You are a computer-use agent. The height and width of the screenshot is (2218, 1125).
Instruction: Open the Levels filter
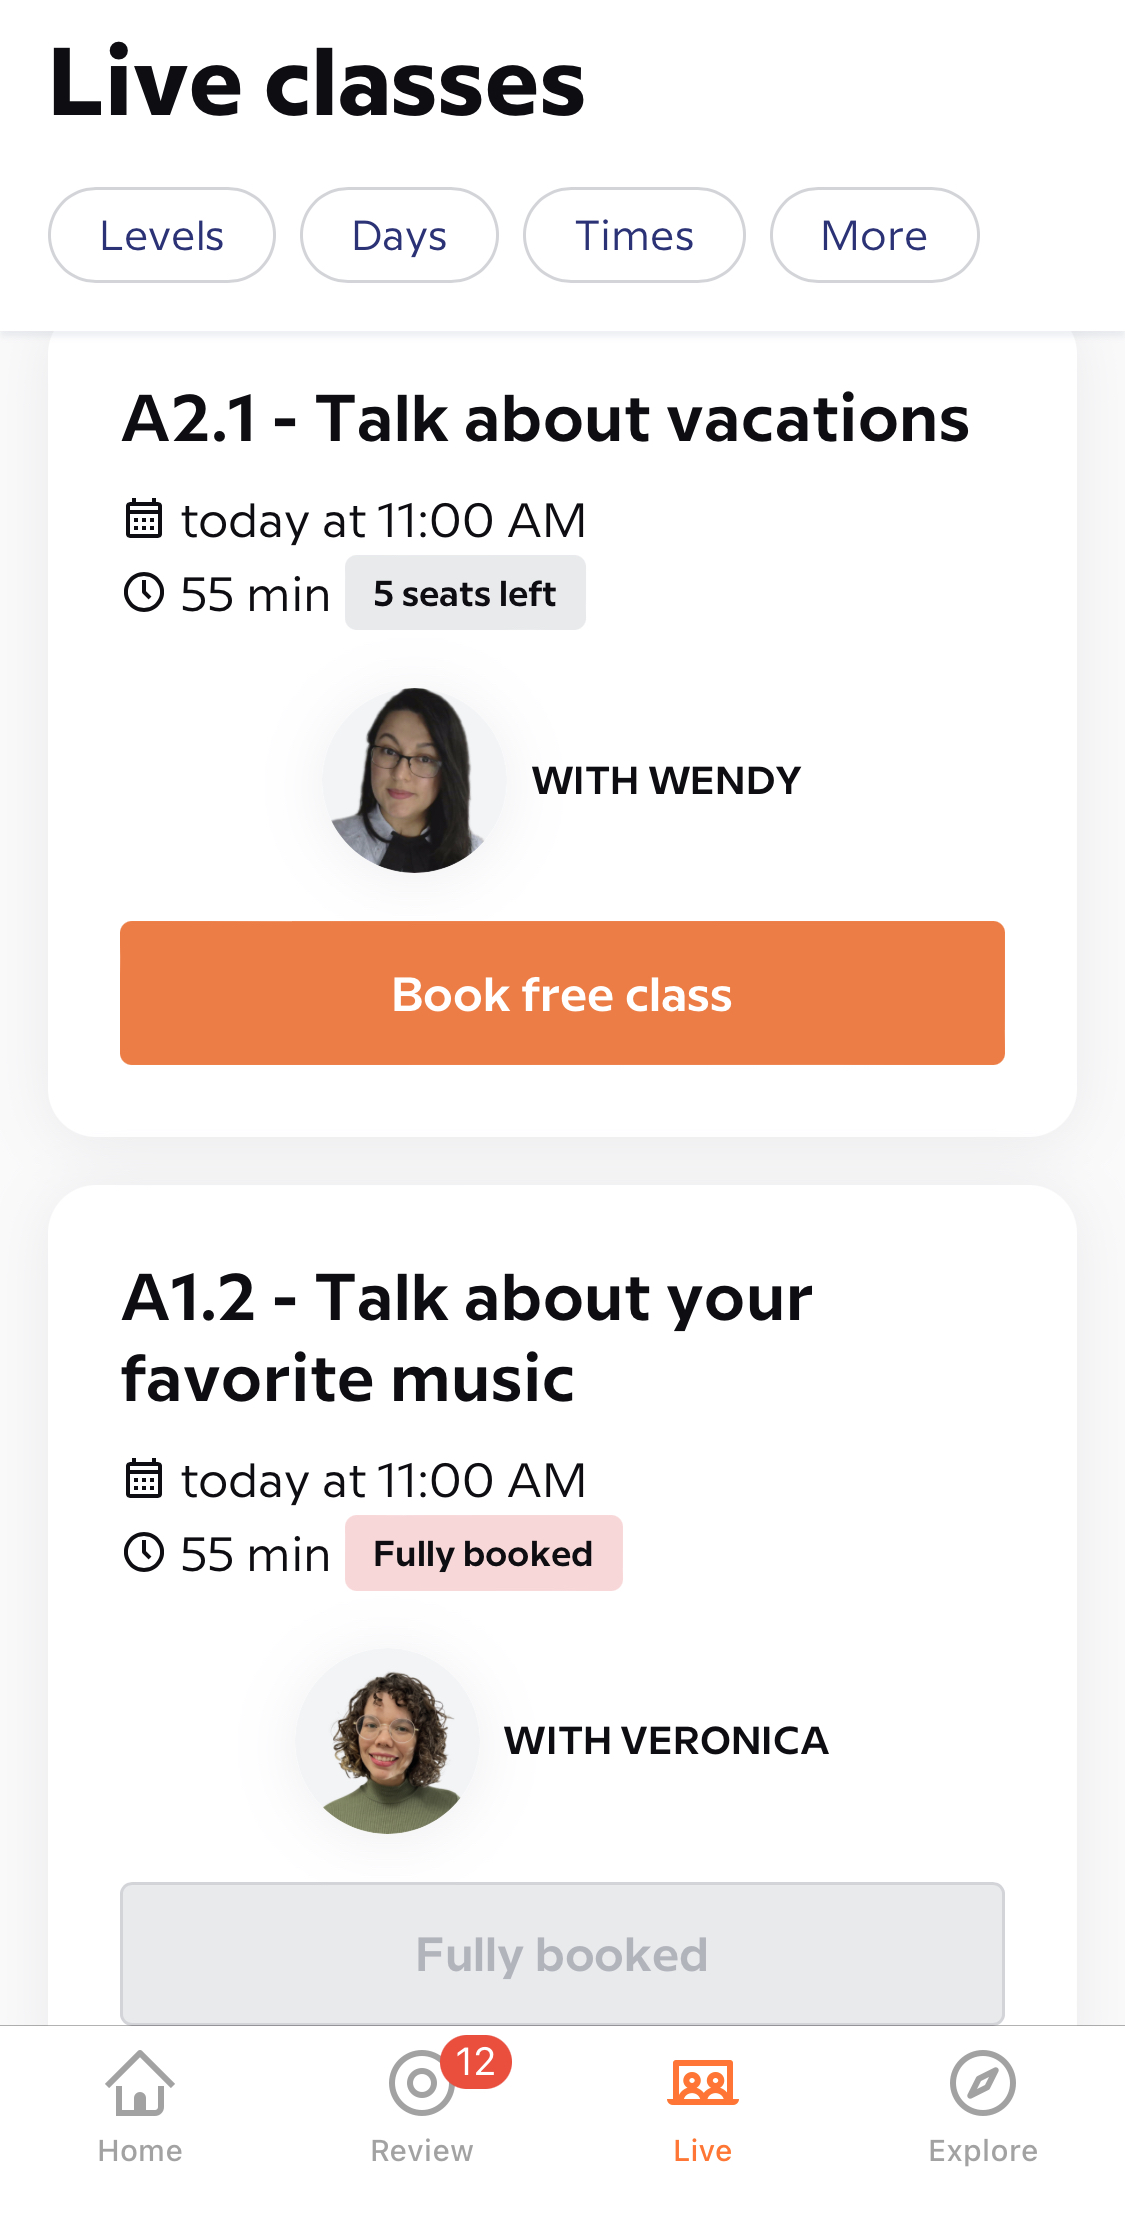[161, 236]
